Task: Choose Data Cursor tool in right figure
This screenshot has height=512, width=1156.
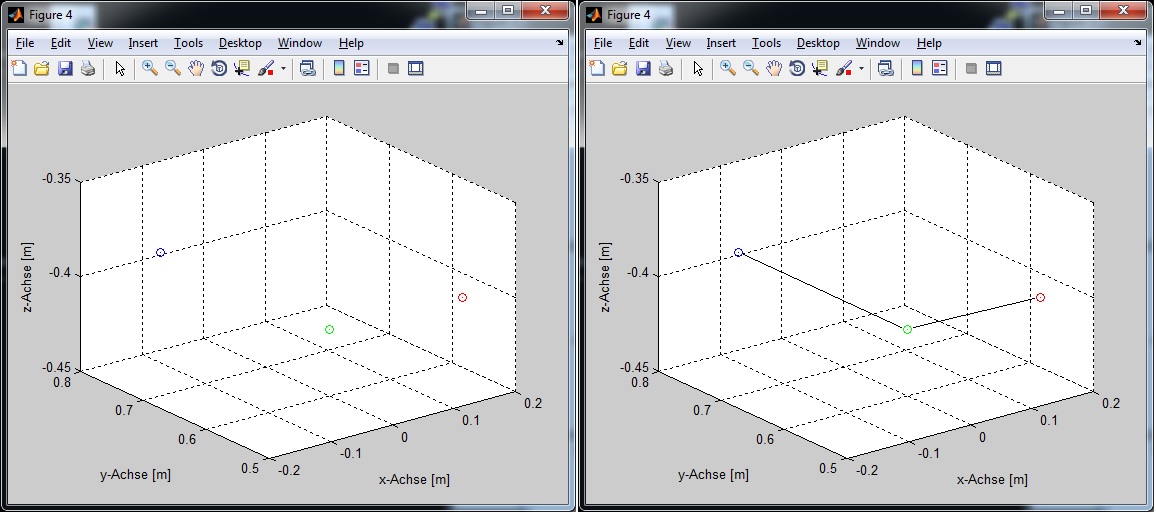Action: tap(819, 69)
